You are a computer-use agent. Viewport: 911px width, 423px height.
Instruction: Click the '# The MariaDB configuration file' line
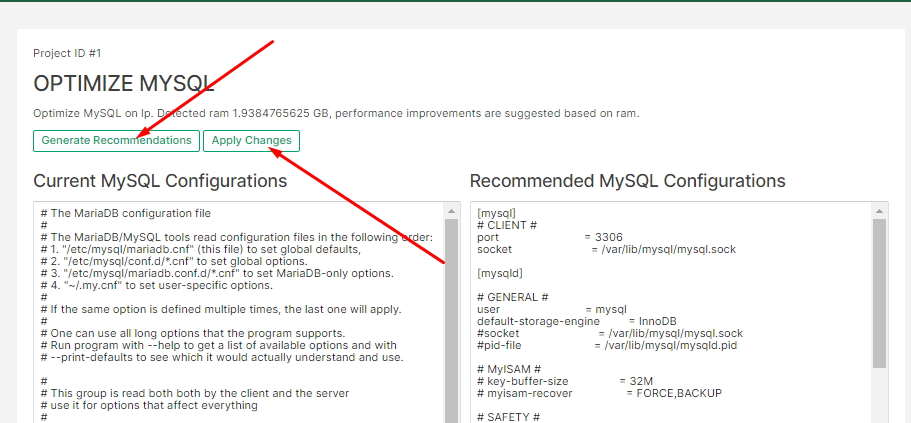[x=125, y=213]
